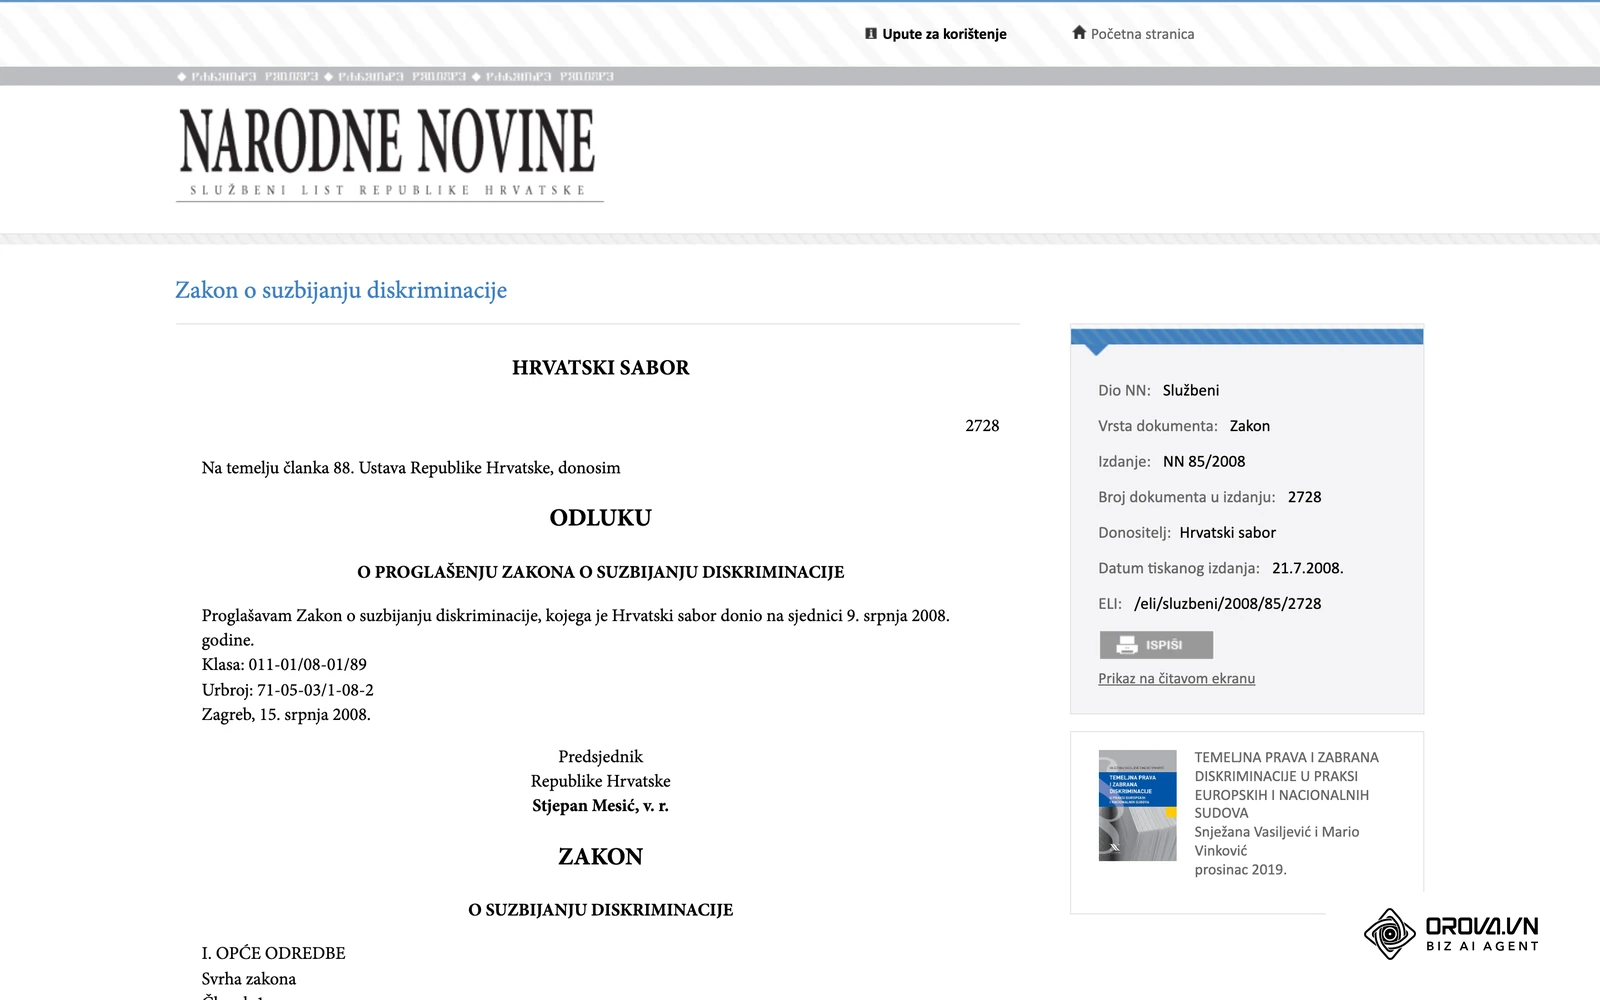The height and width of the screenshot is (1000, 1600).
Task: Click the book cover thumbnail
Action: point(1137,805)
